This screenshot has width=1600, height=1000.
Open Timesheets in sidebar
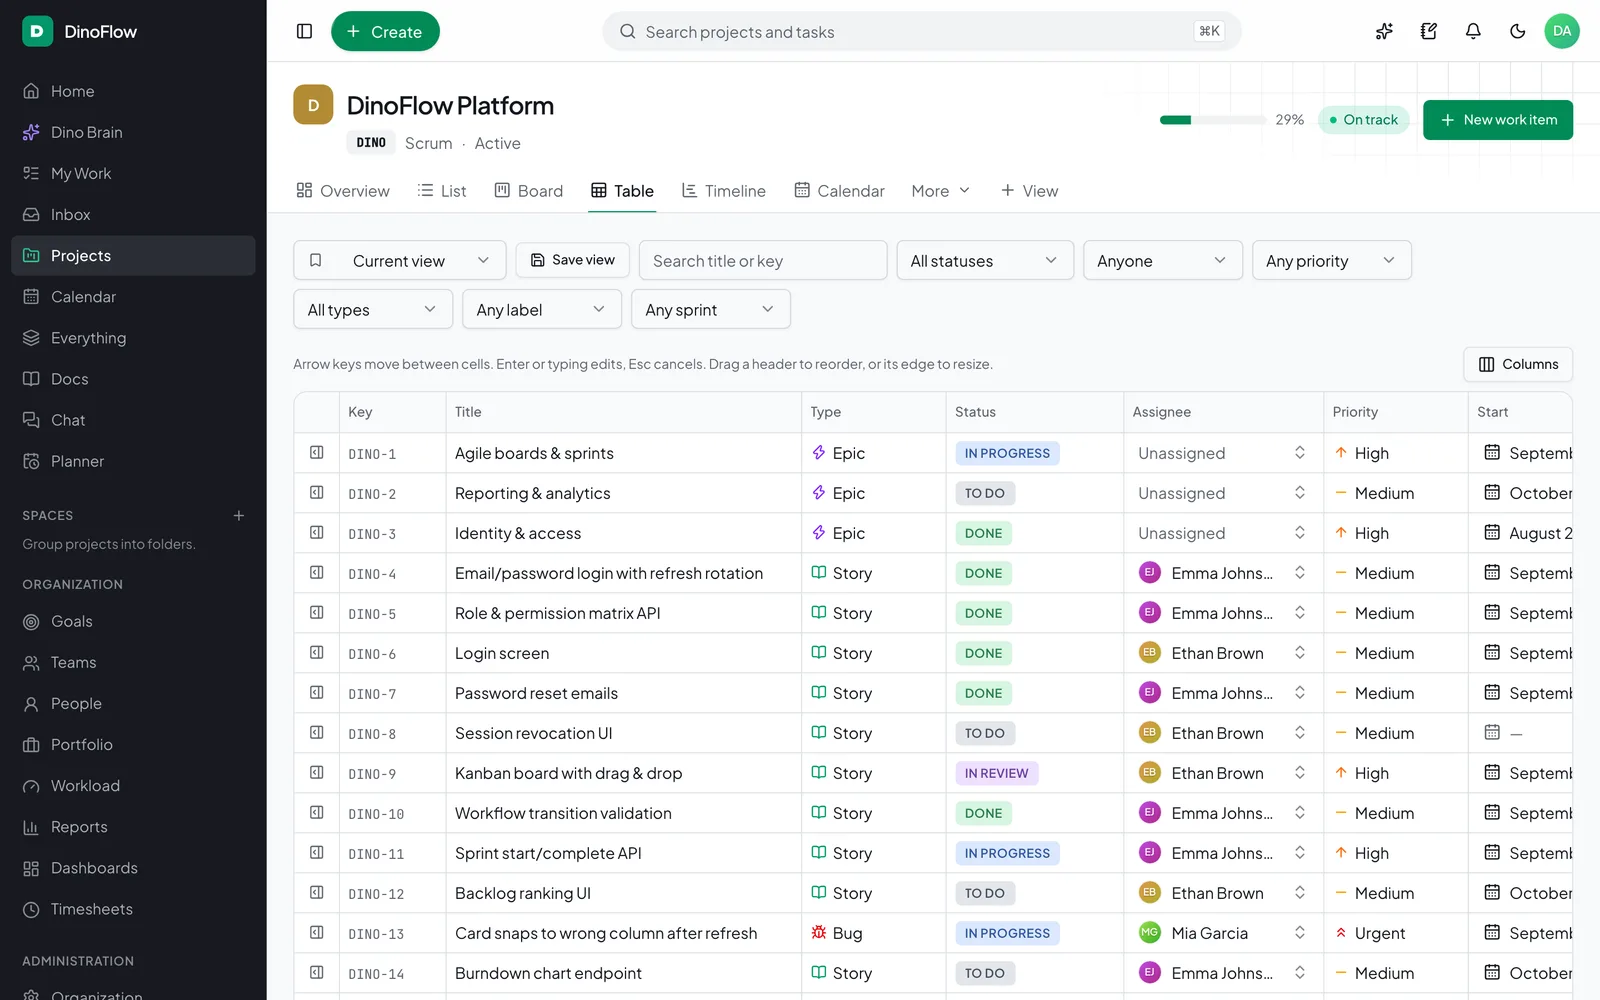[133, 909]
